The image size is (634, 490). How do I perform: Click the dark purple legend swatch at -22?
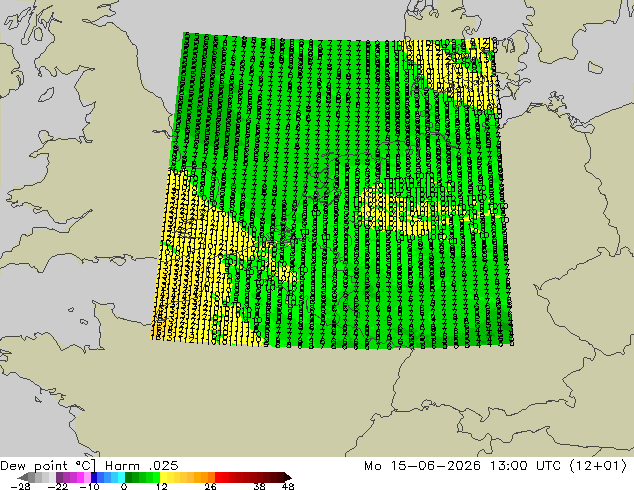pos(59,477)
